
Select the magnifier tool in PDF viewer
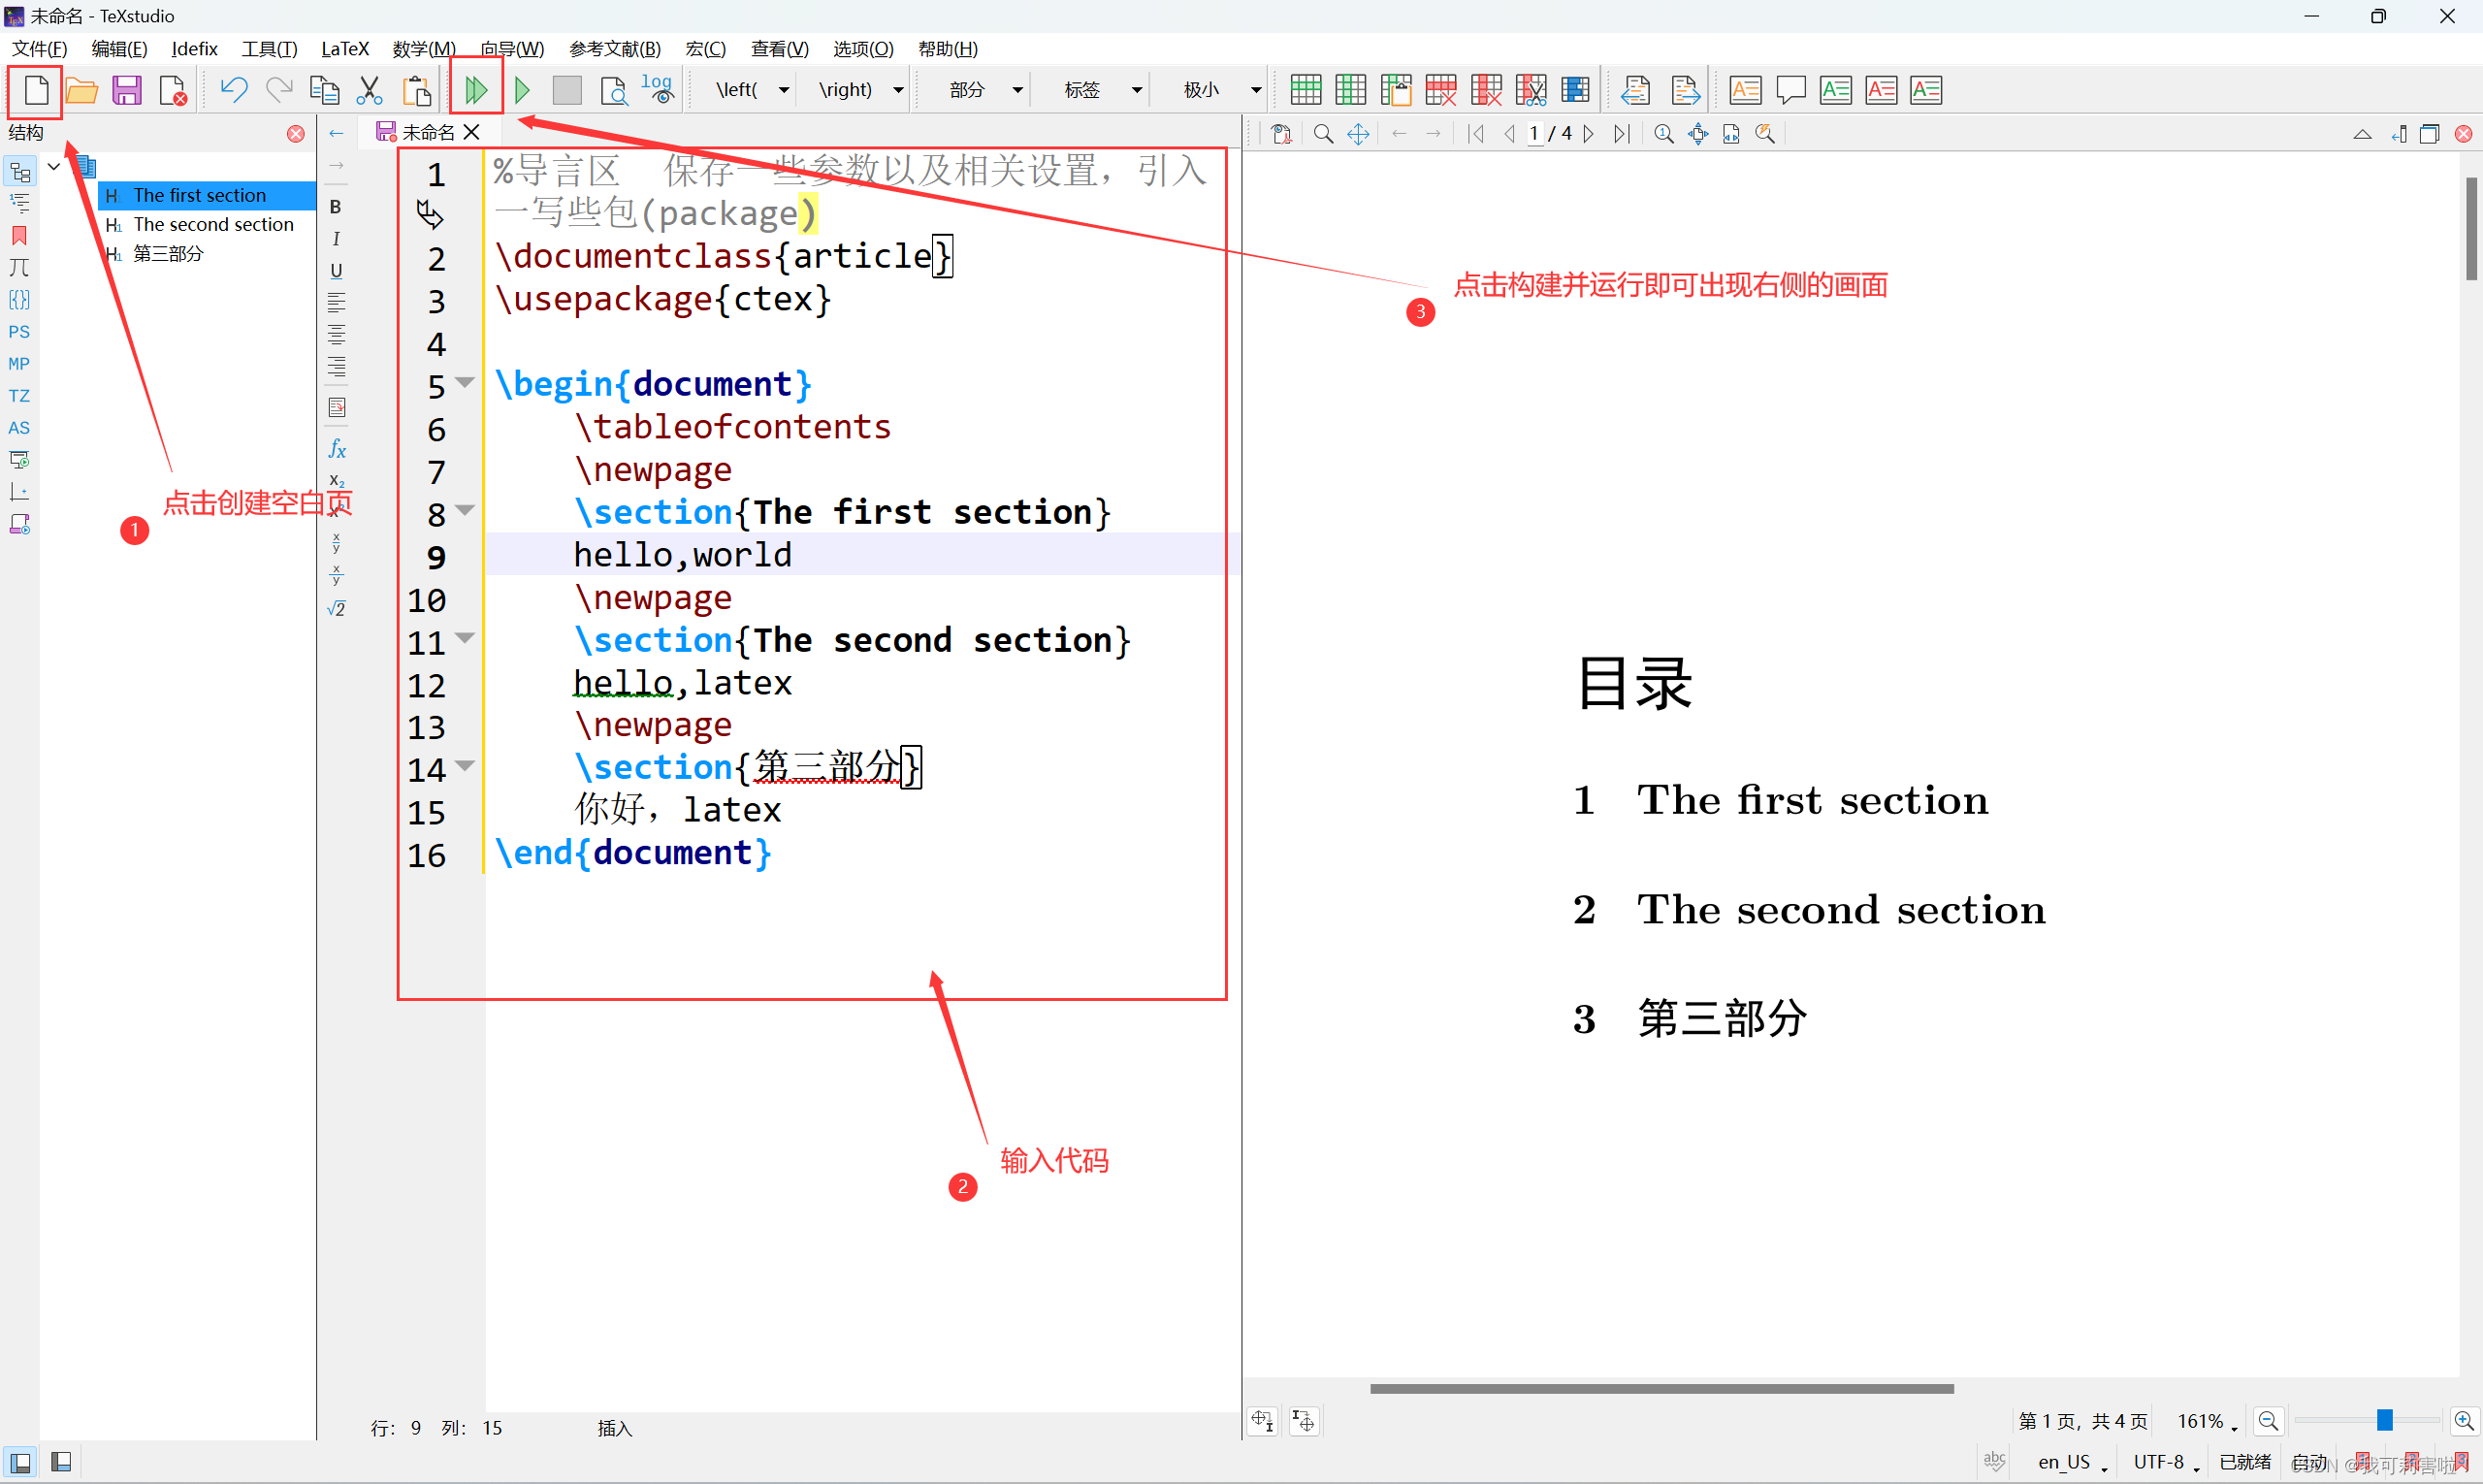[x=1322, y=133]
